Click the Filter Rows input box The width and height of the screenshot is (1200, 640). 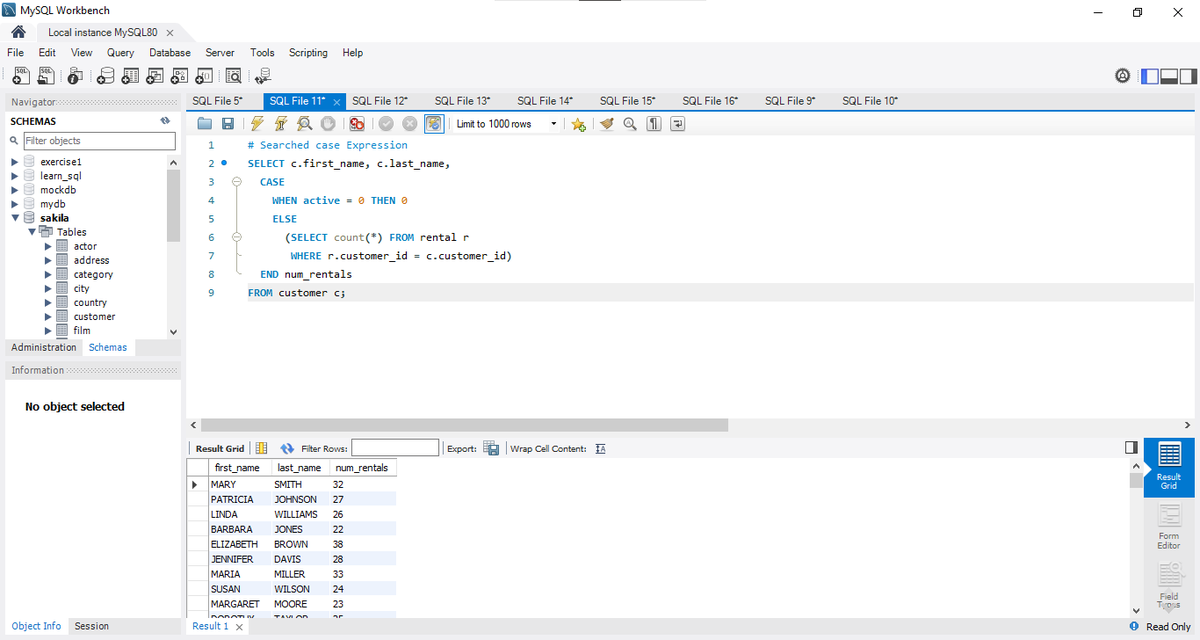tap(395, 448)
